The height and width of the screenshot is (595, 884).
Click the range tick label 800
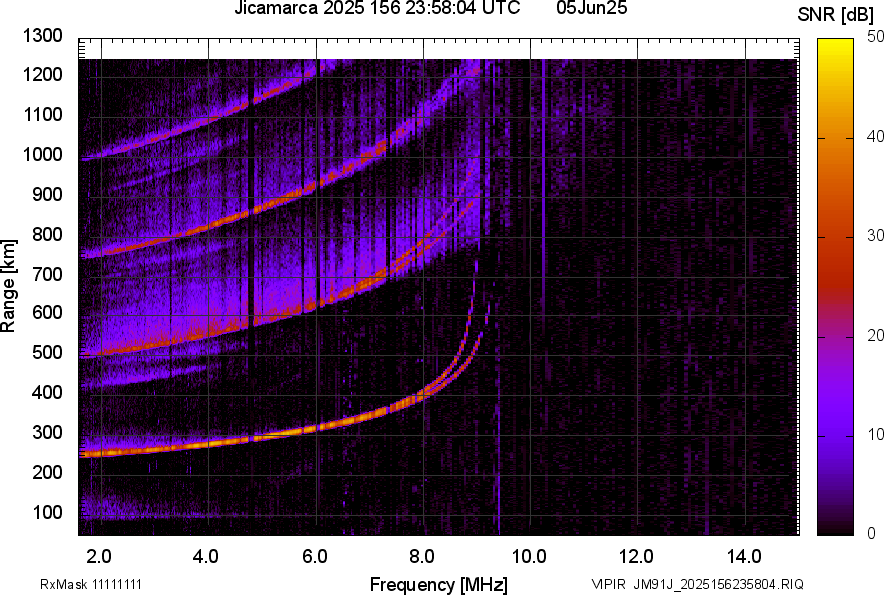tap(47, 234)
